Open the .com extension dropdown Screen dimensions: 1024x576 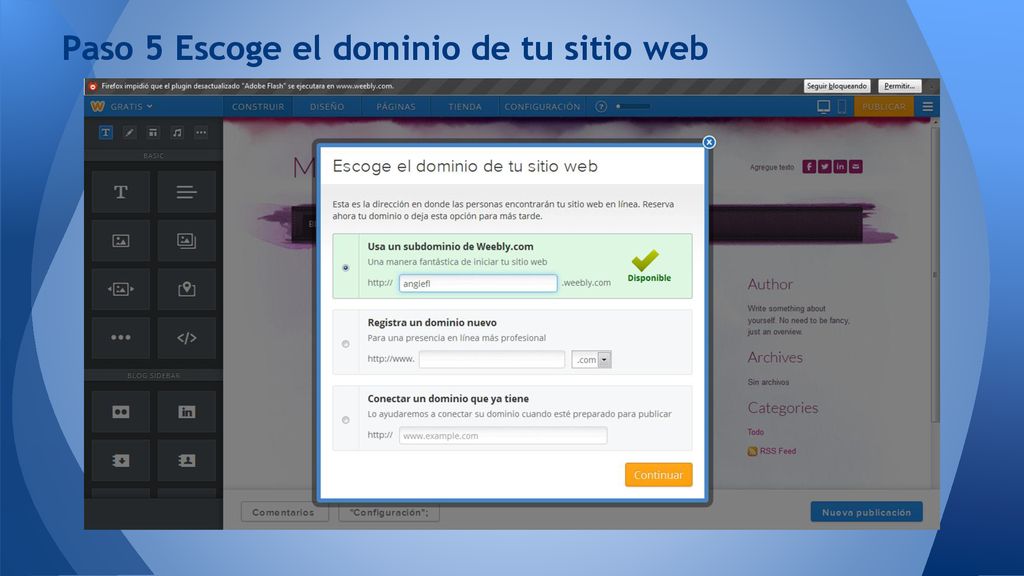tap(591, 359)
